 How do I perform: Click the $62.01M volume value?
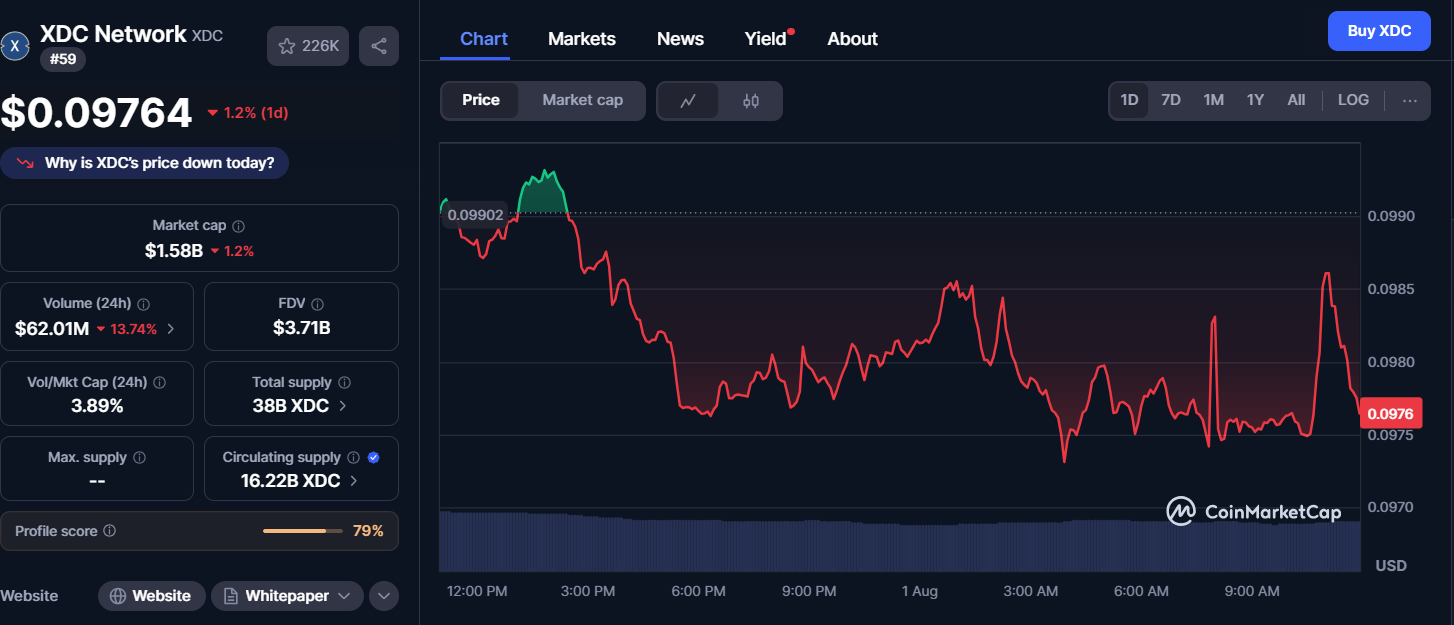tap(52, 328)
